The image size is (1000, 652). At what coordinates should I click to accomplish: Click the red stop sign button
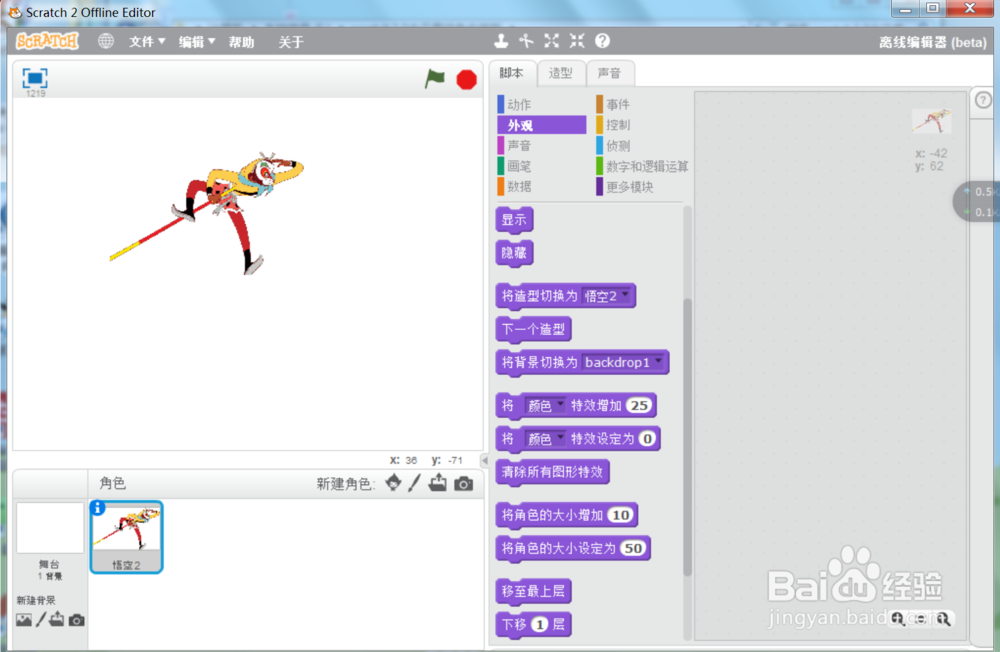[x=466, y=80]
